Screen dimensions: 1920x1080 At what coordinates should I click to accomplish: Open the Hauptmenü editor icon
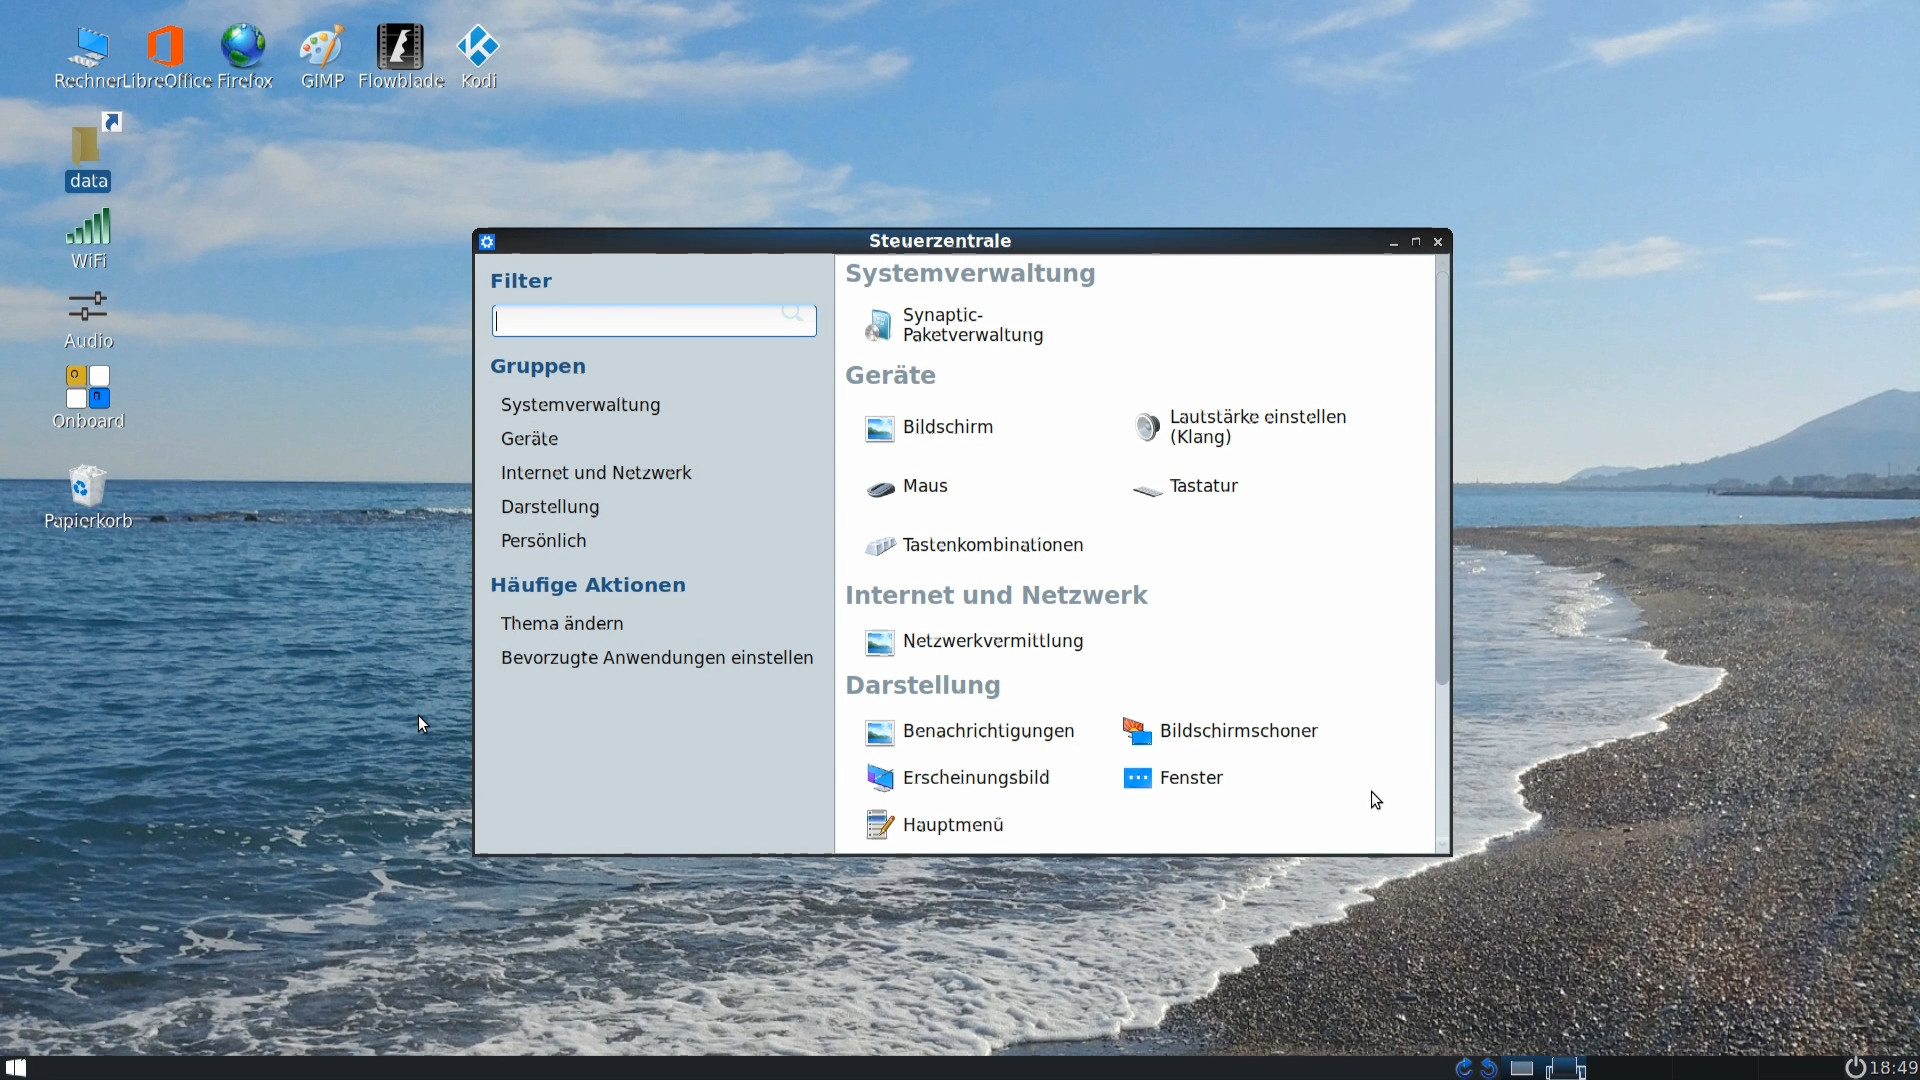pyautogui.click(x=879, y=825)
